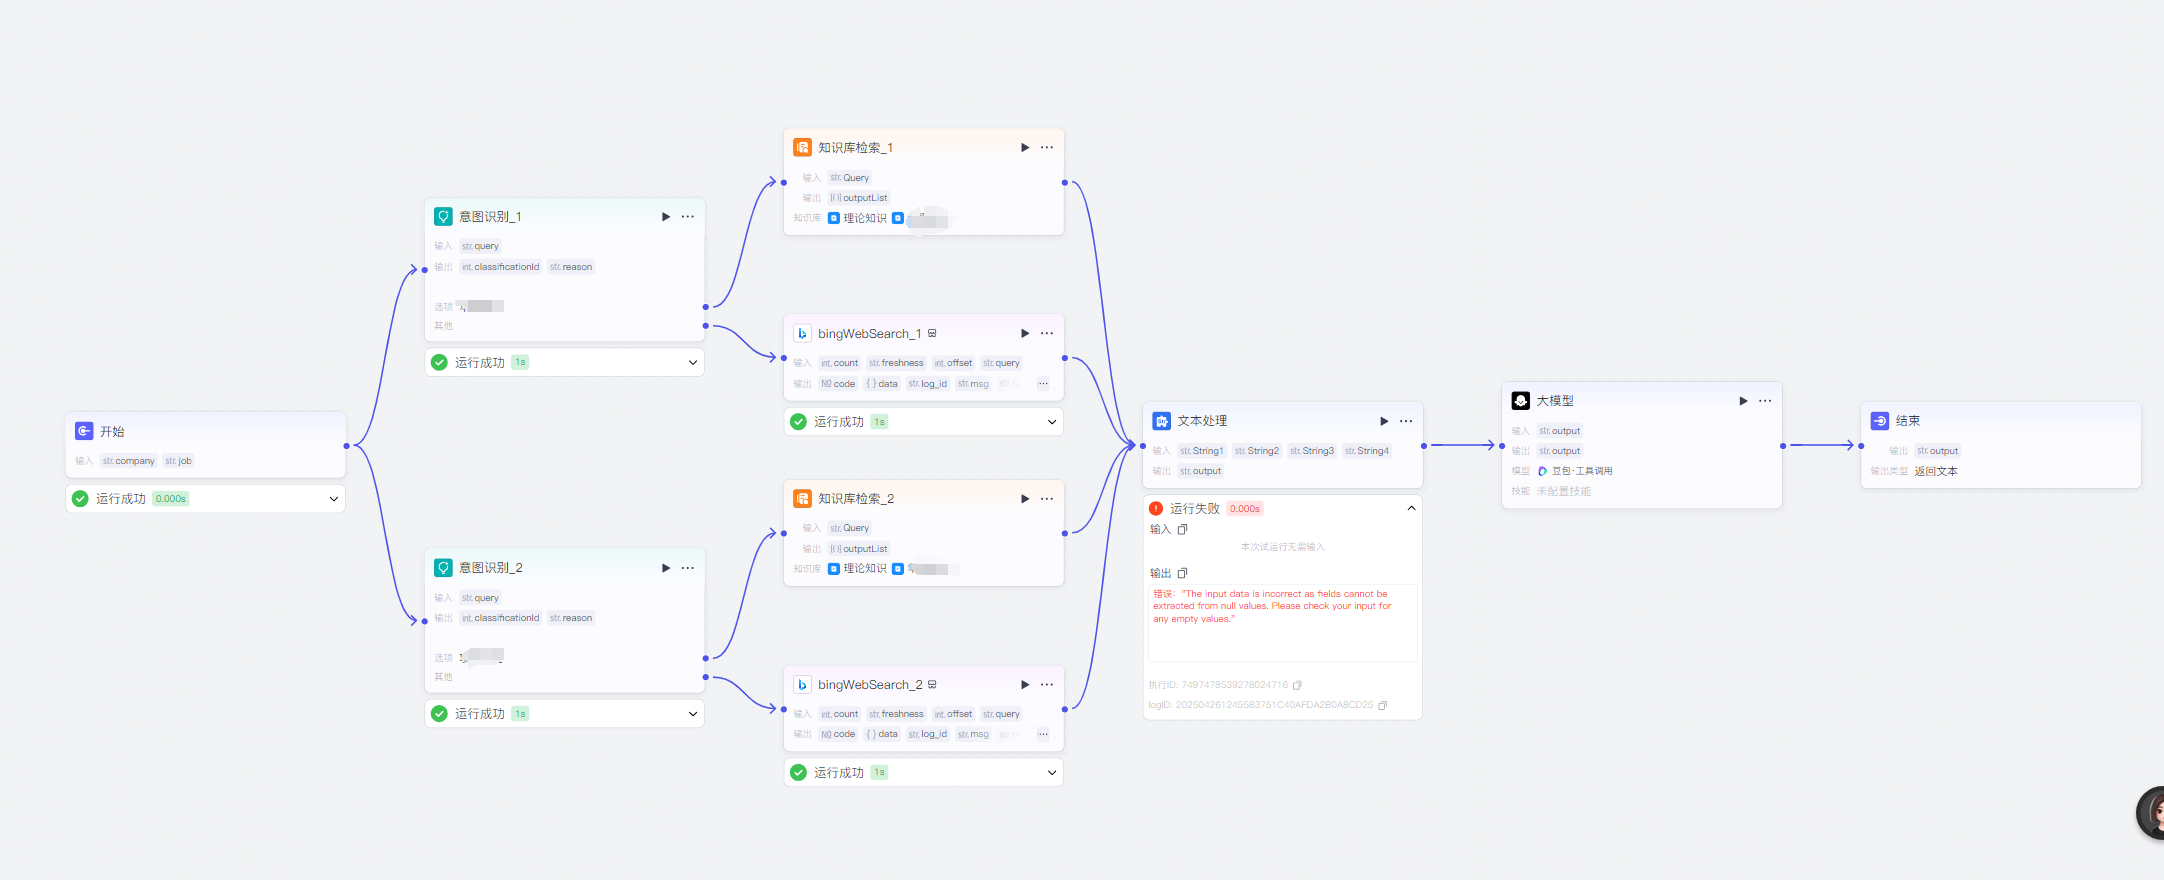Open more options for bingWebSearch_1 node
The width and height of the screenshot is (2164, 880).
1047,334
